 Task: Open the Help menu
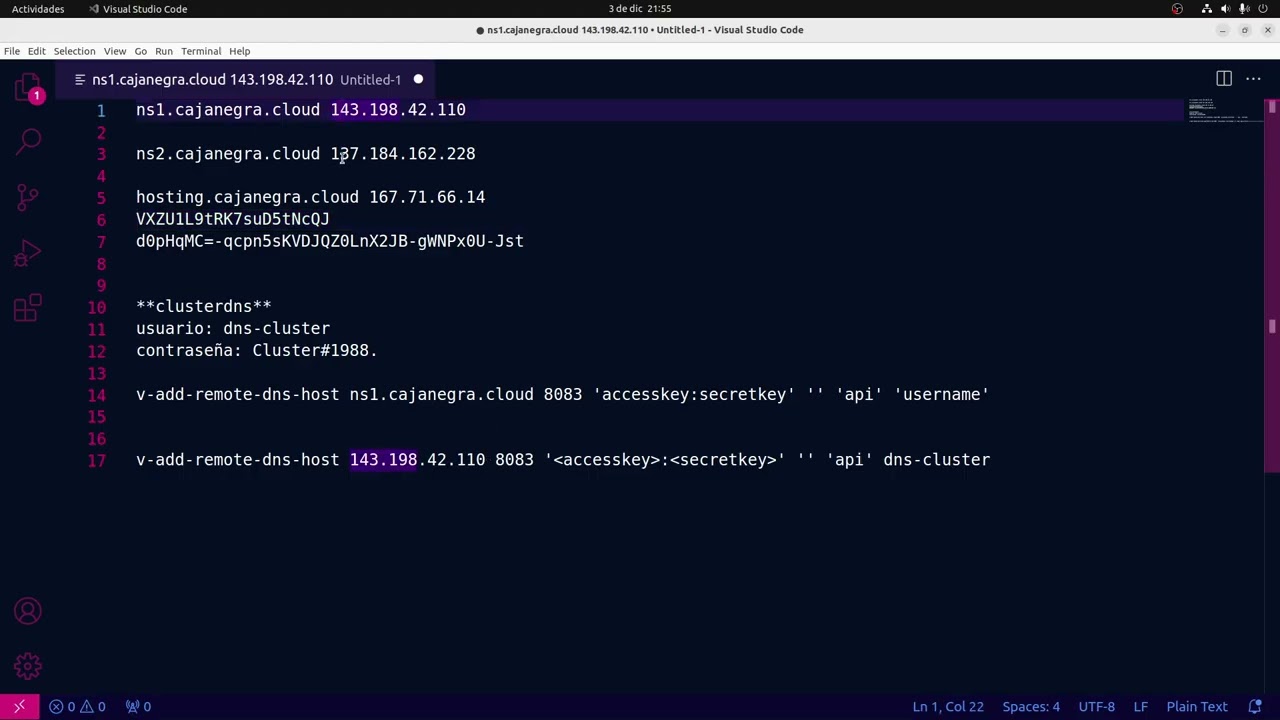pyautogui.click(x=239, y=51)
